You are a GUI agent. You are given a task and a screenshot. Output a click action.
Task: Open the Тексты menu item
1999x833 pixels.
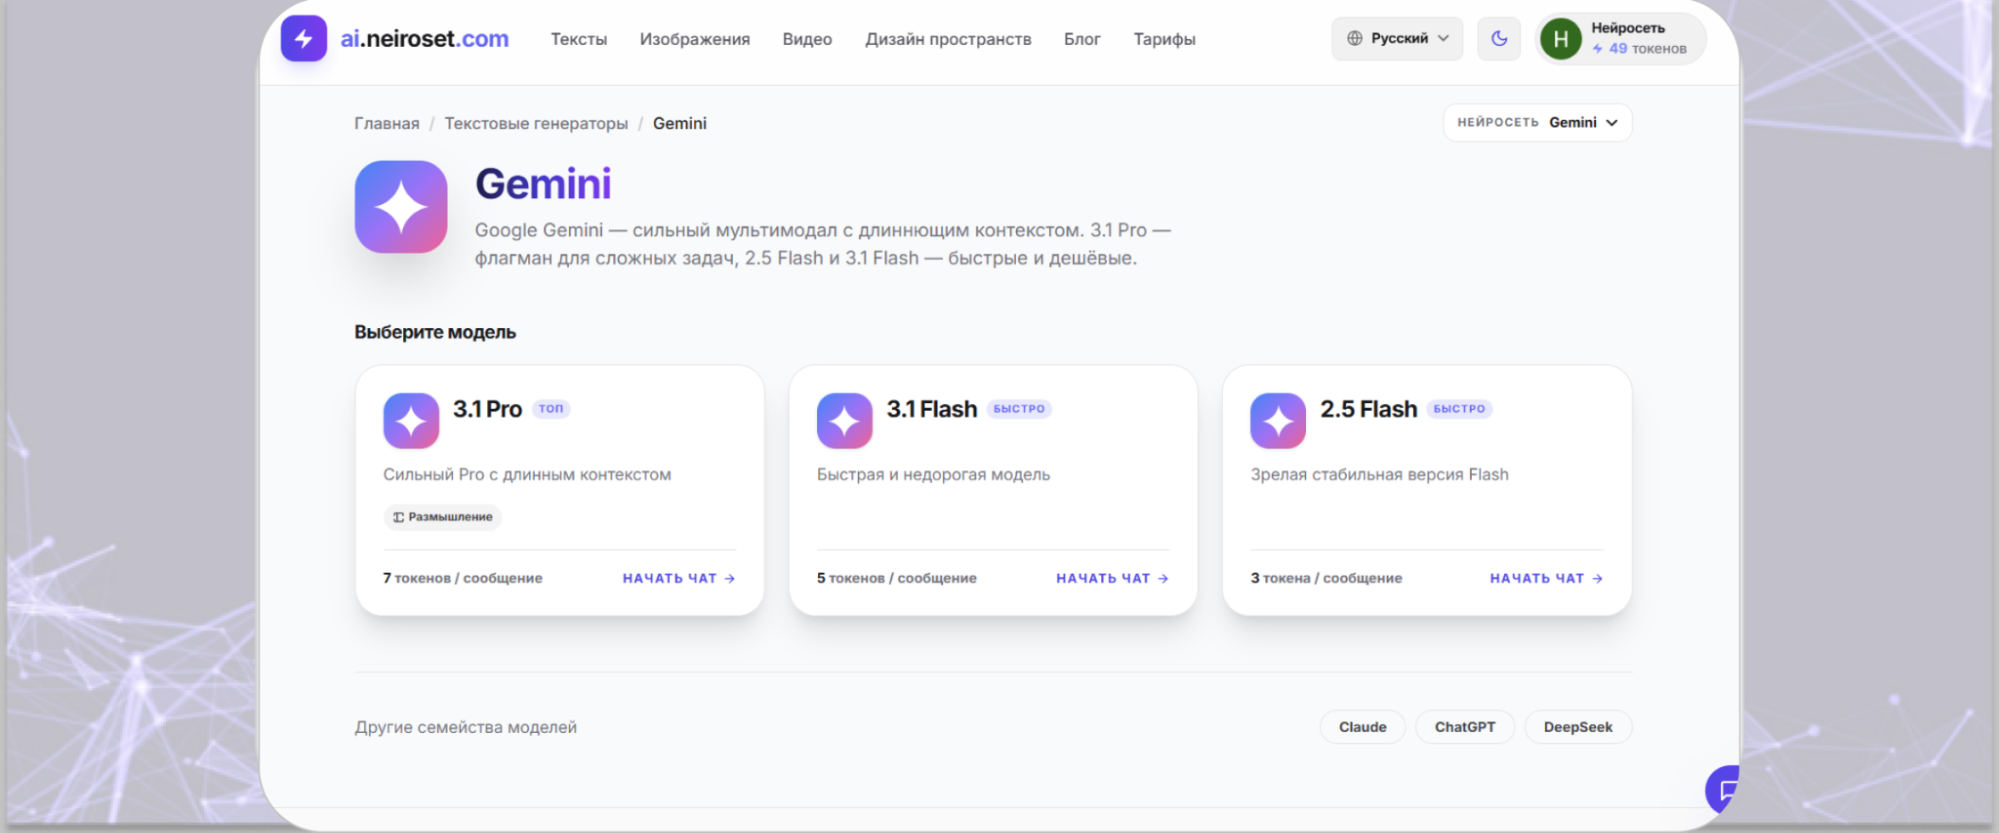point(579,39)
